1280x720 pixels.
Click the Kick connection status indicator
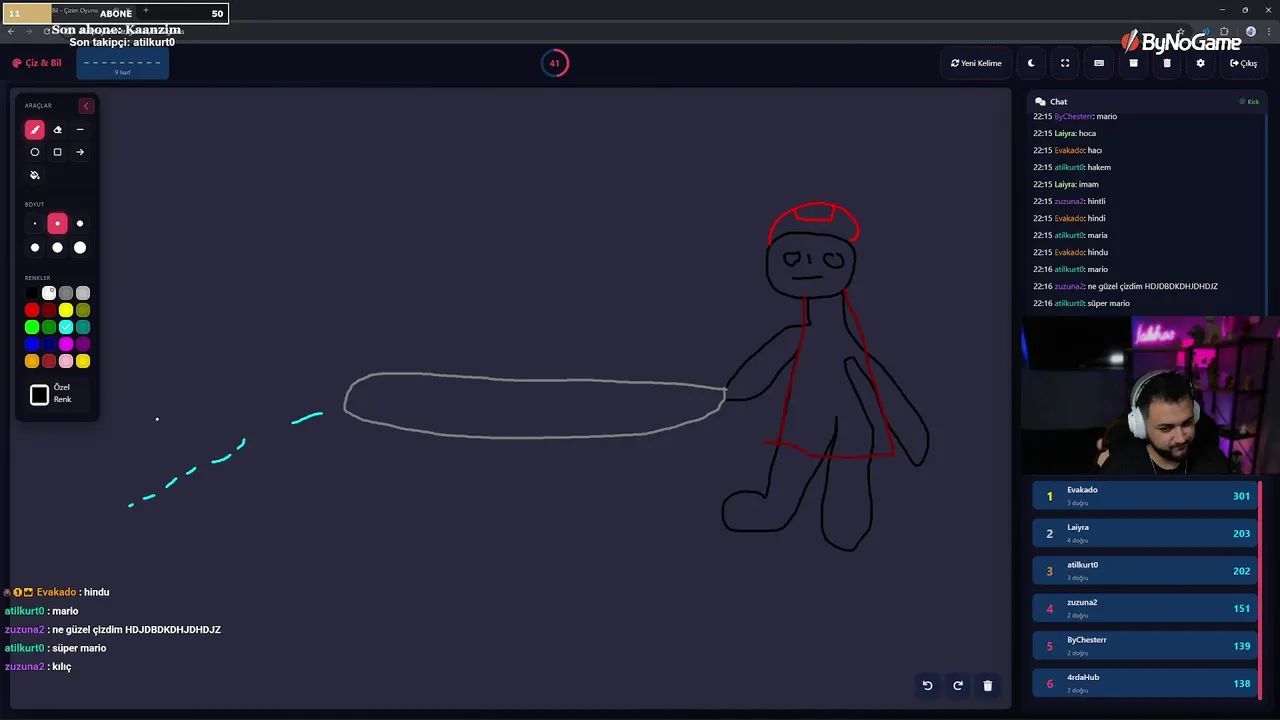point(1249,102)
